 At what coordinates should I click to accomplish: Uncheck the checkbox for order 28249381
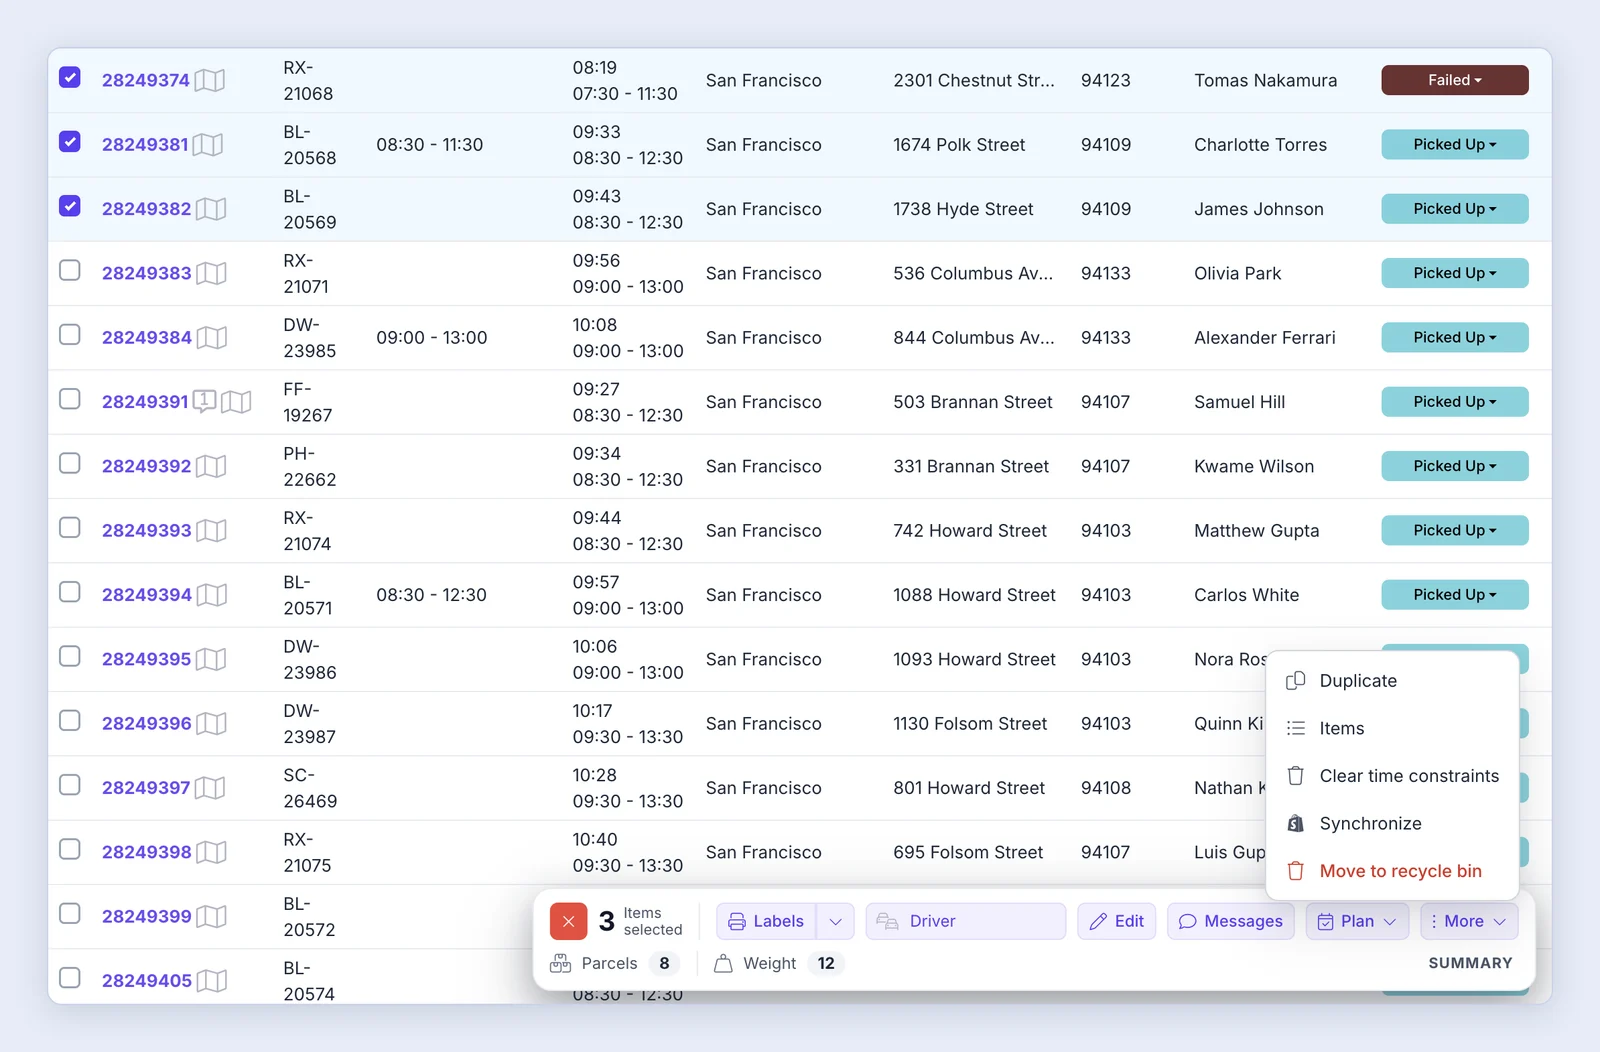click(70, 141)
